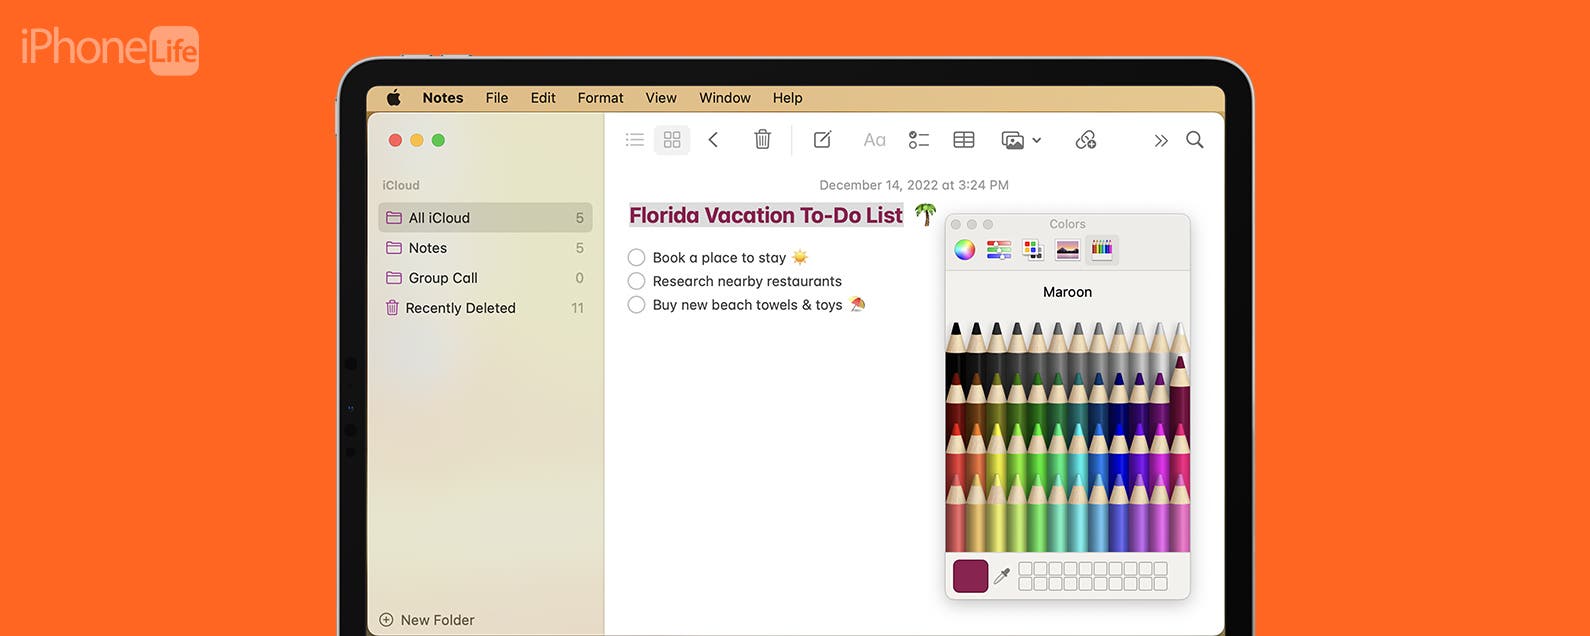Open the Recently Deleted folder

coord(460,308)
